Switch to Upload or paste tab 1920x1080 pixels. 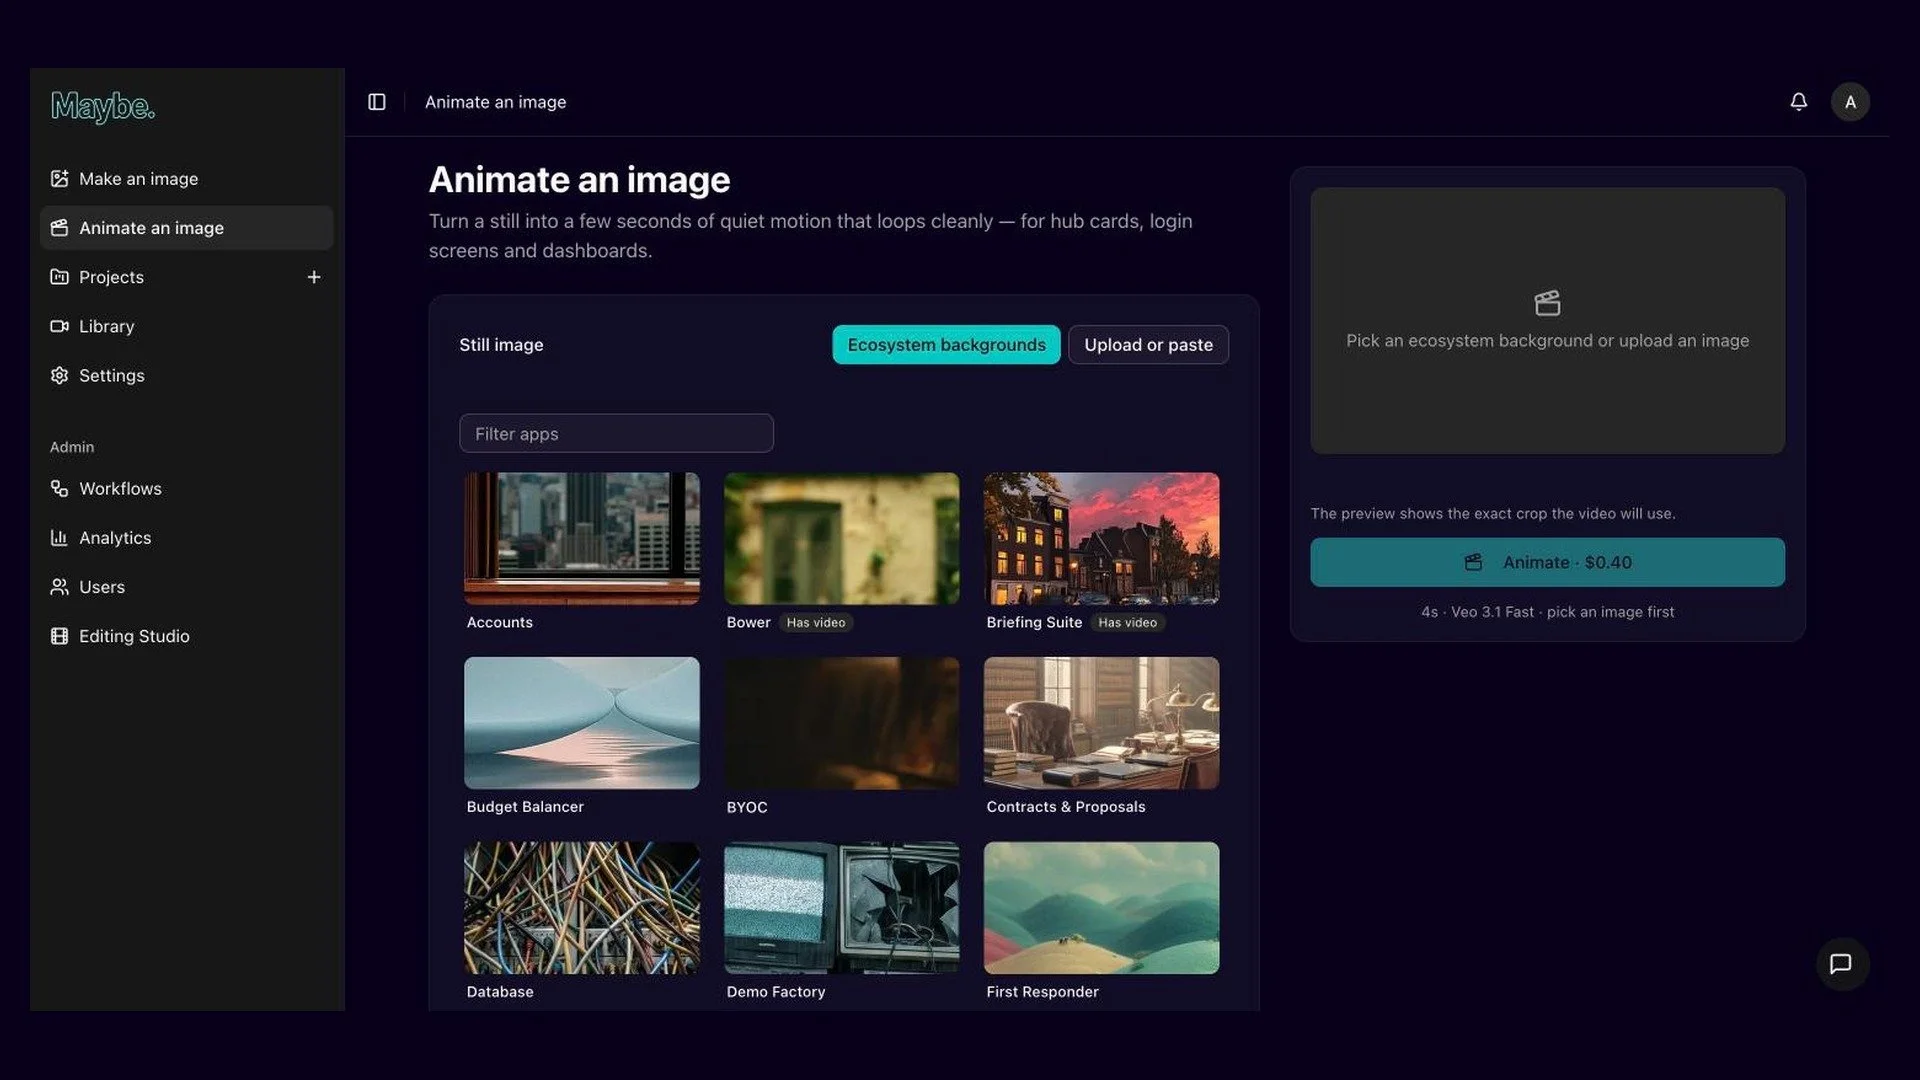[1148, 345]
